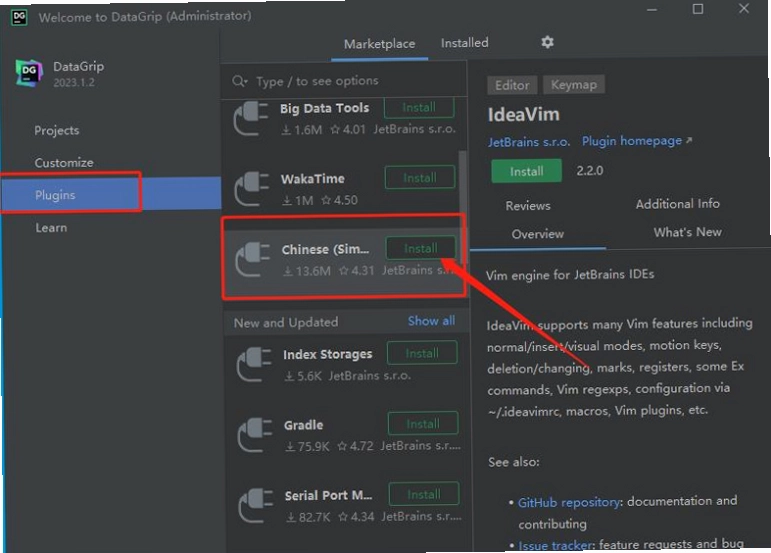Image resolution: width=771 pixels, height=553 pixels.
Task: Select Plugins in sidebar
Action: (x=111, y=194)
